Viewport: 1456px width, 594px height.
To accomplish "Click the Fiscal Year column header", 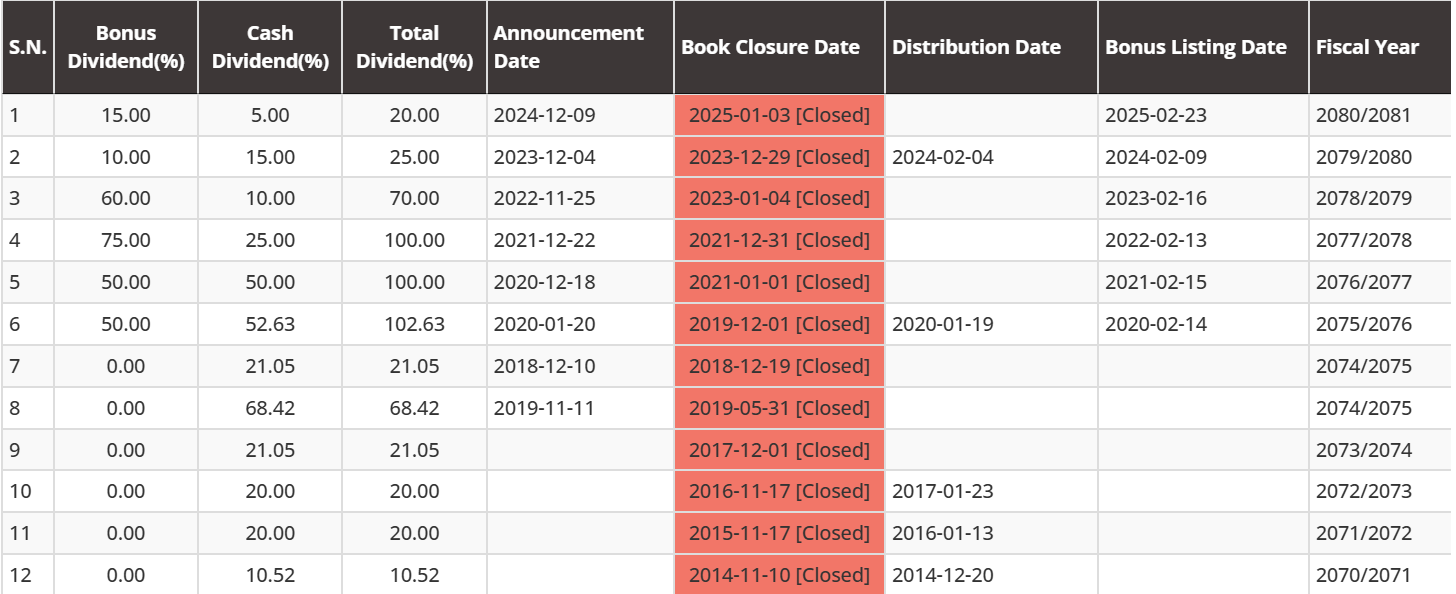I will tap(1366, 47).
